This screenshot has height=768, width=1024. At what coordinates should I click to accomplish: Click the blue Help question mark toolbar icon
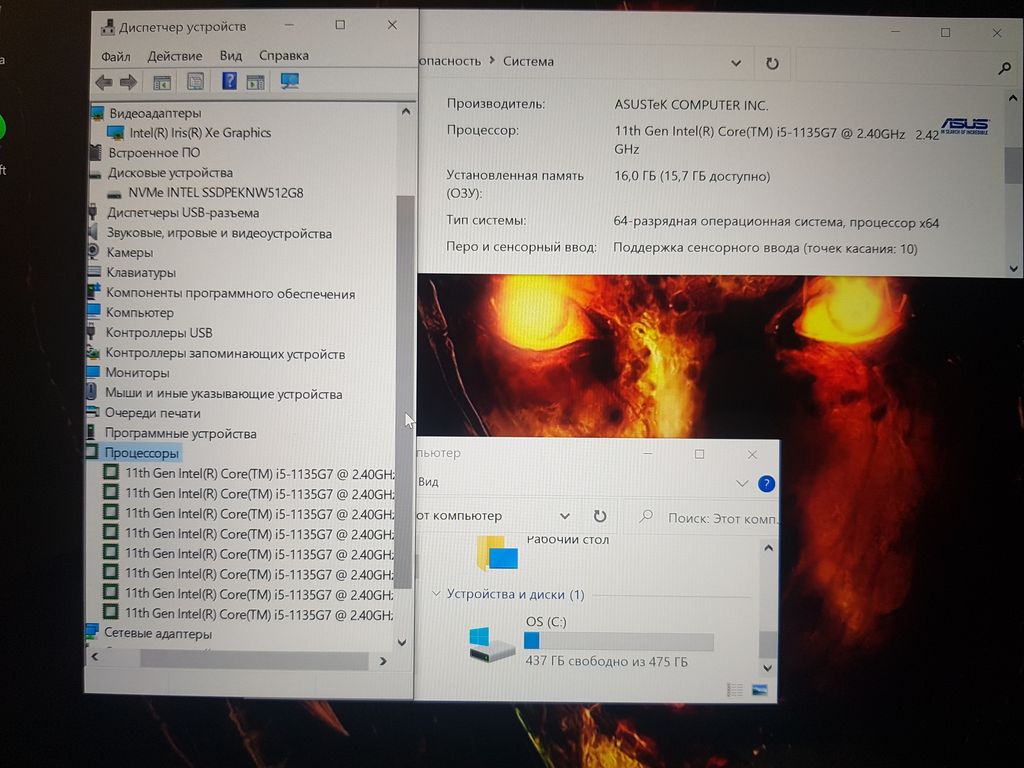point(229,82)
